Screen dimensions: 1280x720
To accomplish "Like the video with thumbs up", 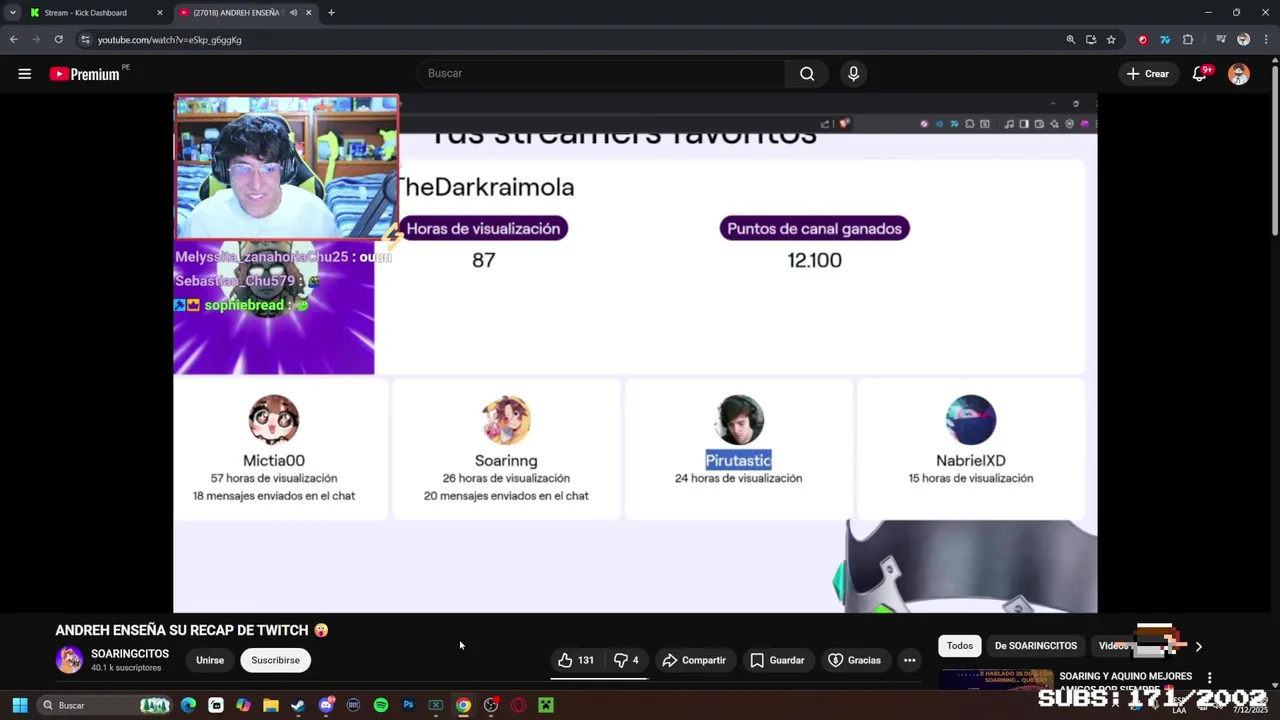I will click(x=576, y=660).
